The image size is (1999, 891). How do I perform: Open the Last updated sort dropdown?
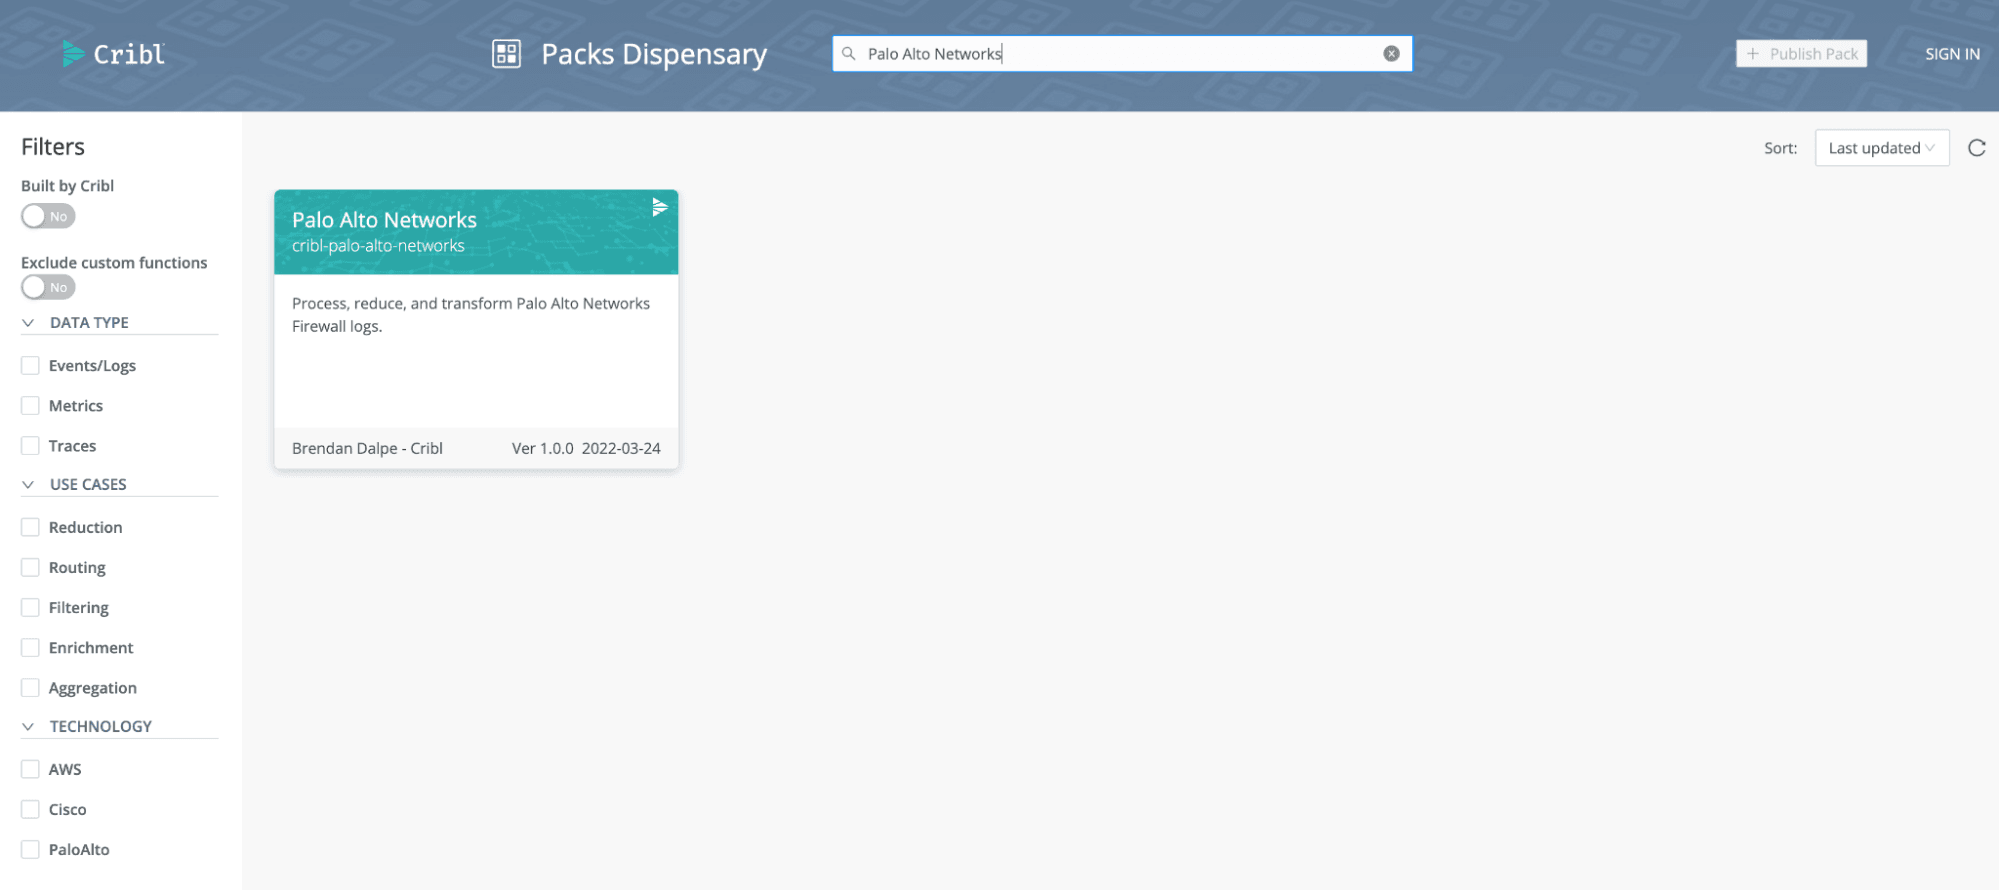[x=1881, y=148]
